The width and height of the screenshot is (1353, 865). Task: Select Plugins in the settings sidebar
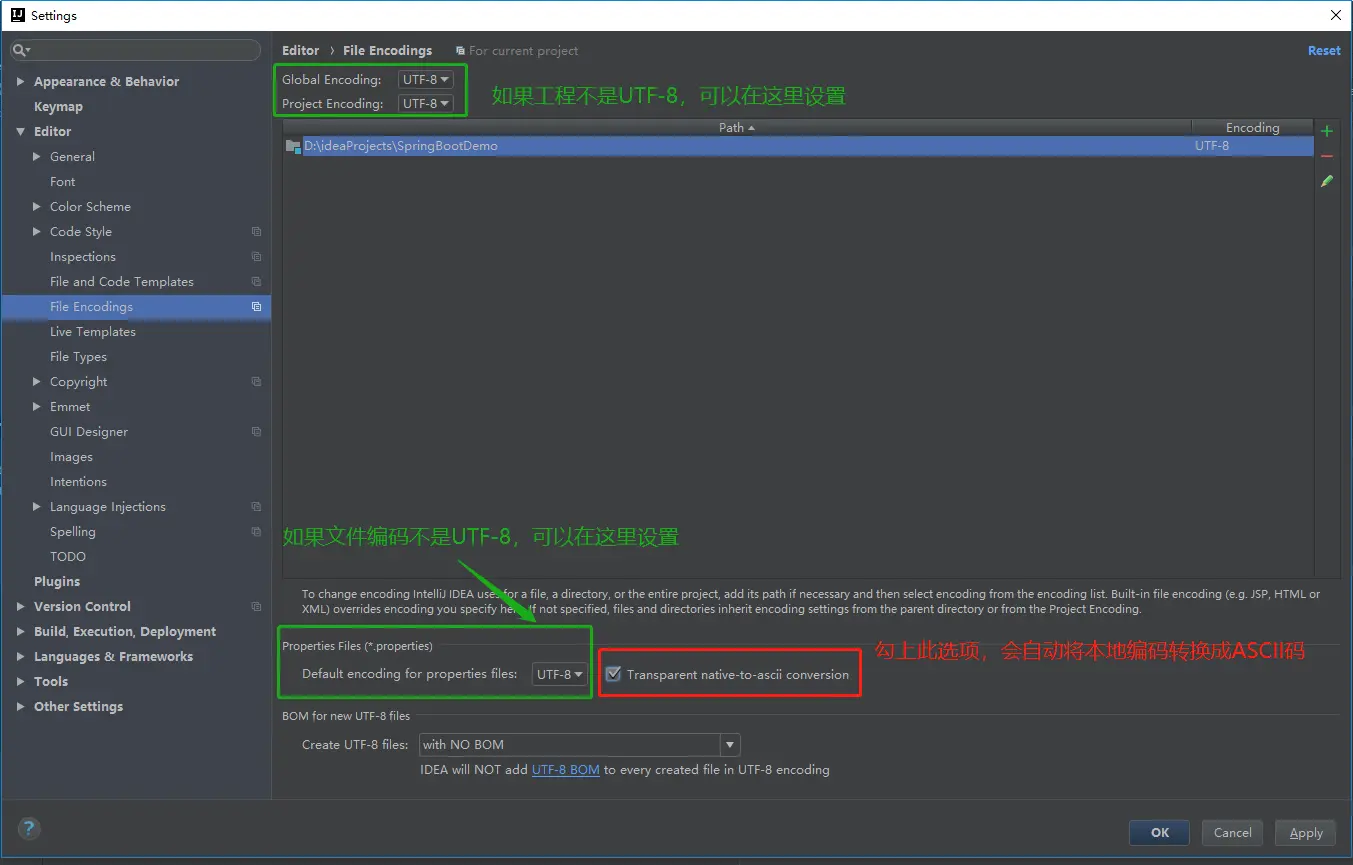tap(57, 581)
